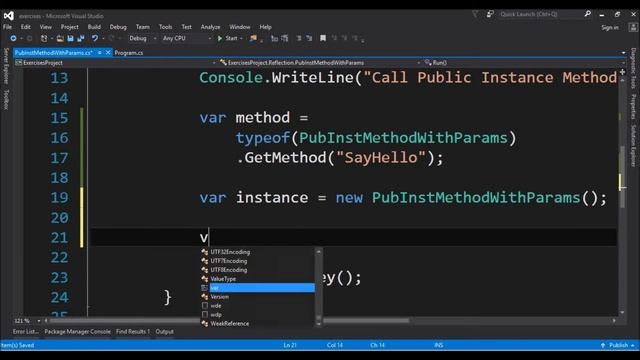This screenshot has width=640, height=360.
Task: Click the Navigate Backward toolbar icon
Action: point(13,38)
